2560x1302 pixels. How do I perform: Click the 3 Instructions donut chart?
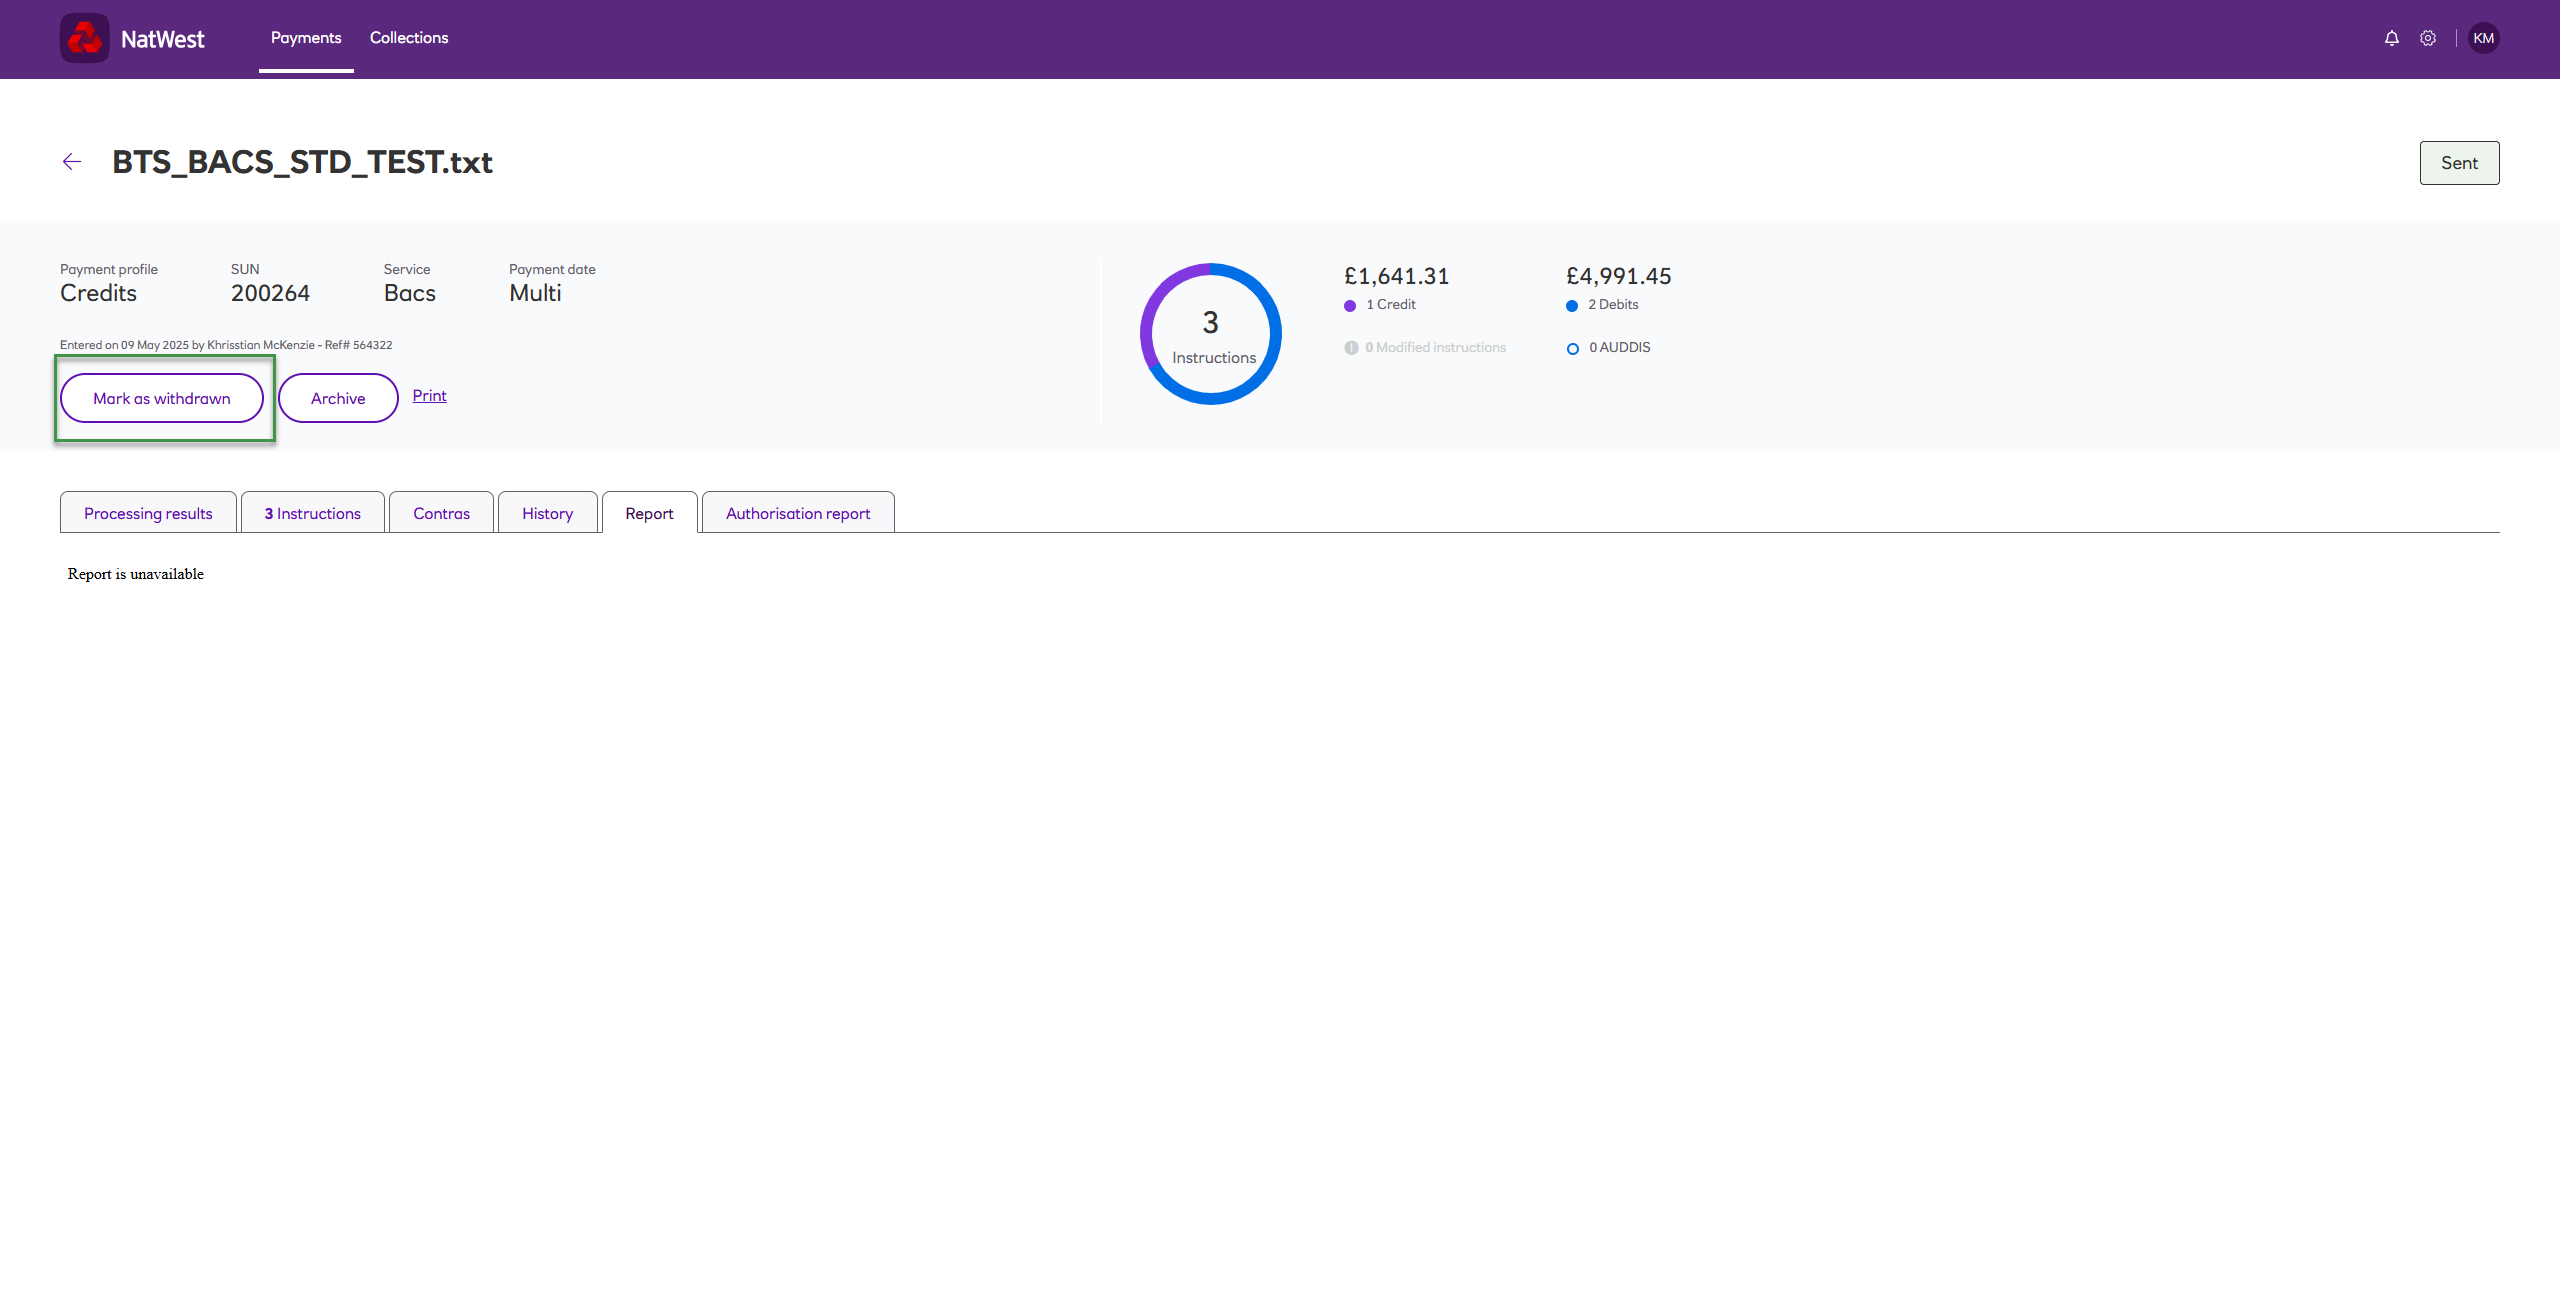1210,334
